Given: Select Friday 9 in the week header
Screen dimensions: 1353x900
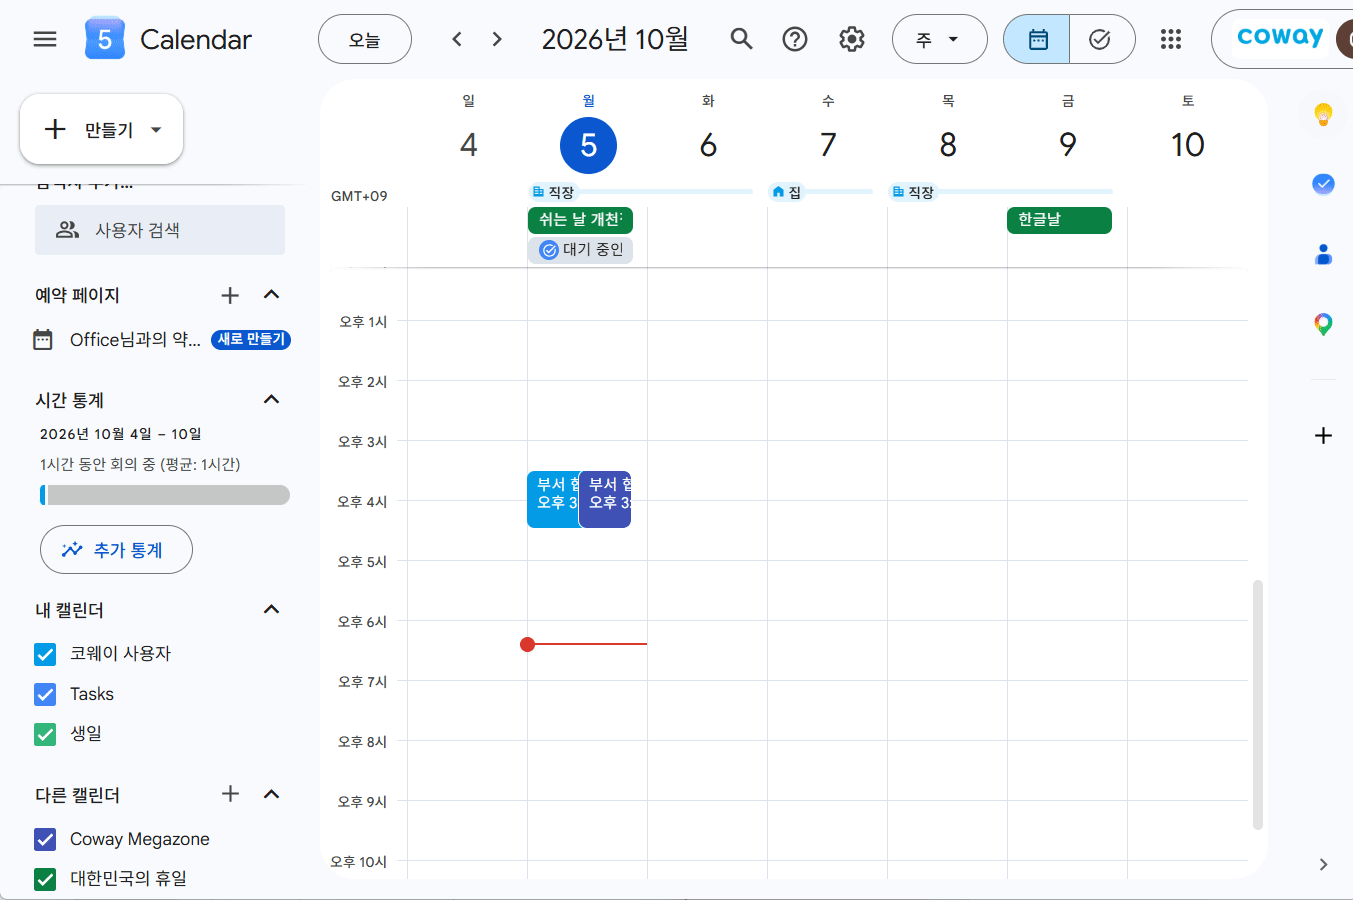Looking at the screenshot, I should point(1068,145).
